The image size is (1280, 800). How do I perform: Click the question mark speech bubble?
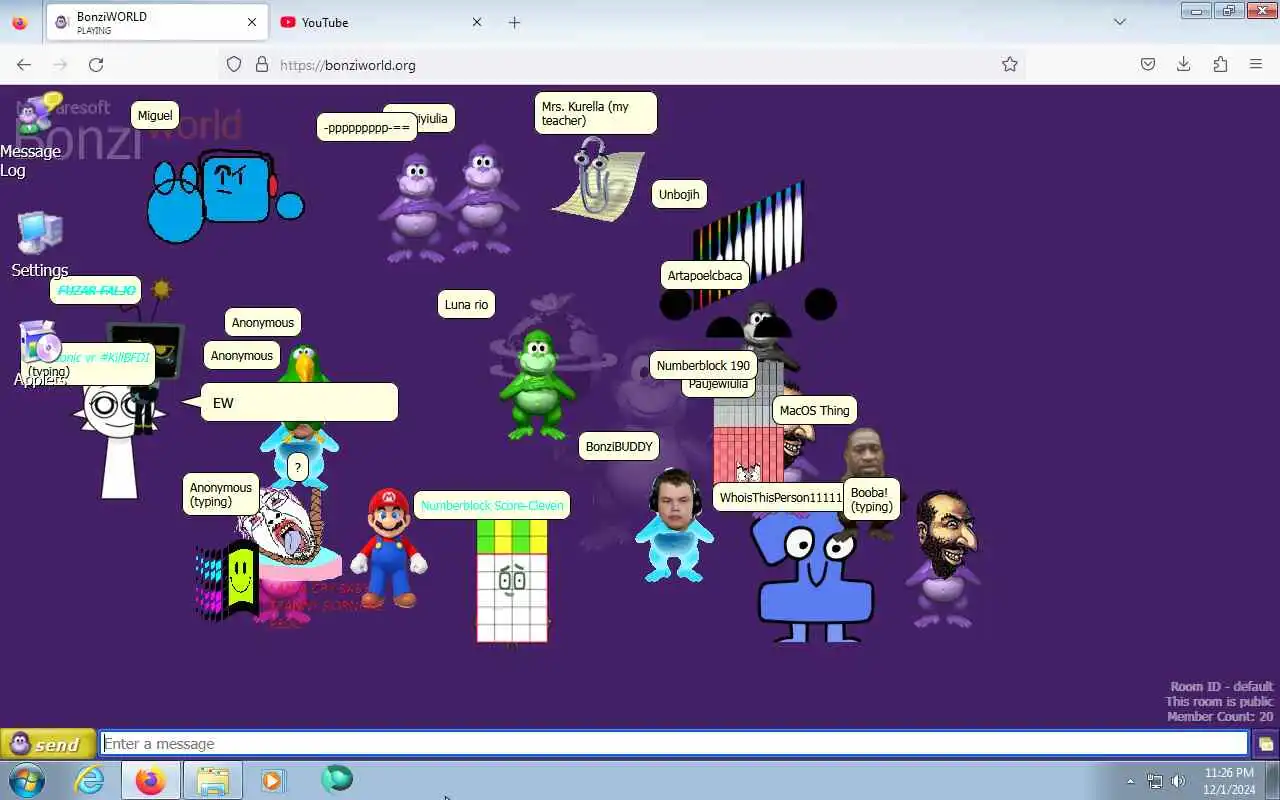[x=297, y=468]
